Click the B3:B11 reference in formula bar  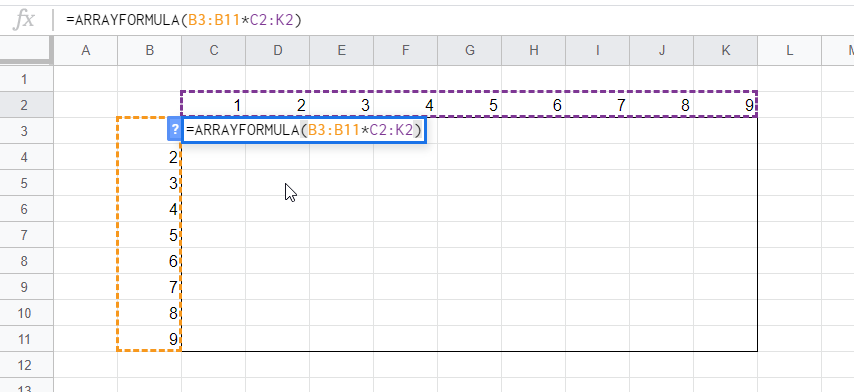[214, 20]
